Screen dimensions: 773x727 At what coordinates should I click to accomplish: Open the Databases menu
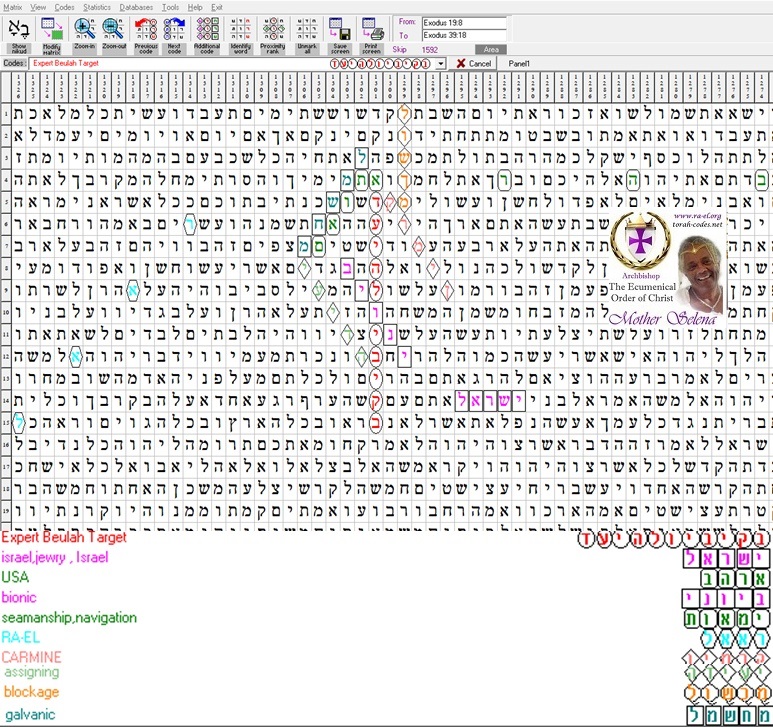[136, 7]
